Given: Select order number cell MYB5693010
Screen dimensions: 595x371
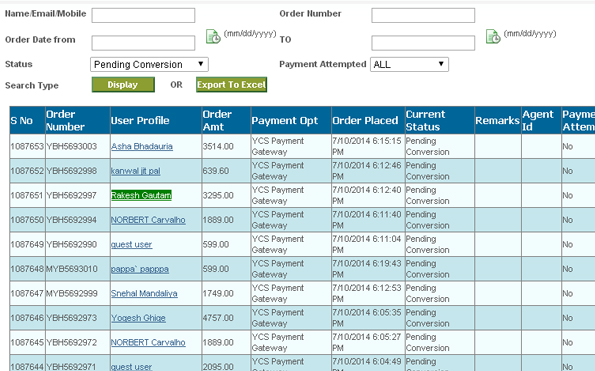Looking at the screenshot, I should (78, 269).
